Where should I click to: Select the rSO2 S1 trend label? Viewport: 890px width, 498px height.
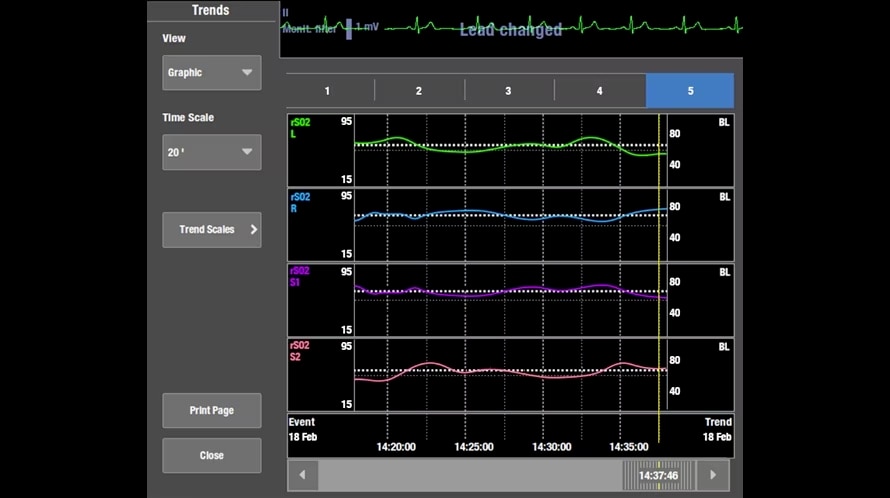click(301, 277)
